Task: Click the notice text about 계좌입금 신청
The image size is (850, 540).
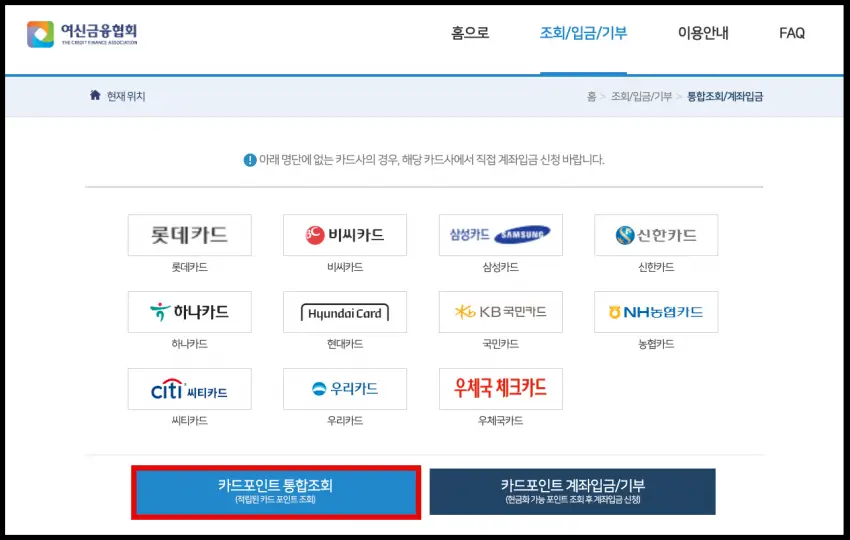Action: pyautogui.click(x=432, y=160)
